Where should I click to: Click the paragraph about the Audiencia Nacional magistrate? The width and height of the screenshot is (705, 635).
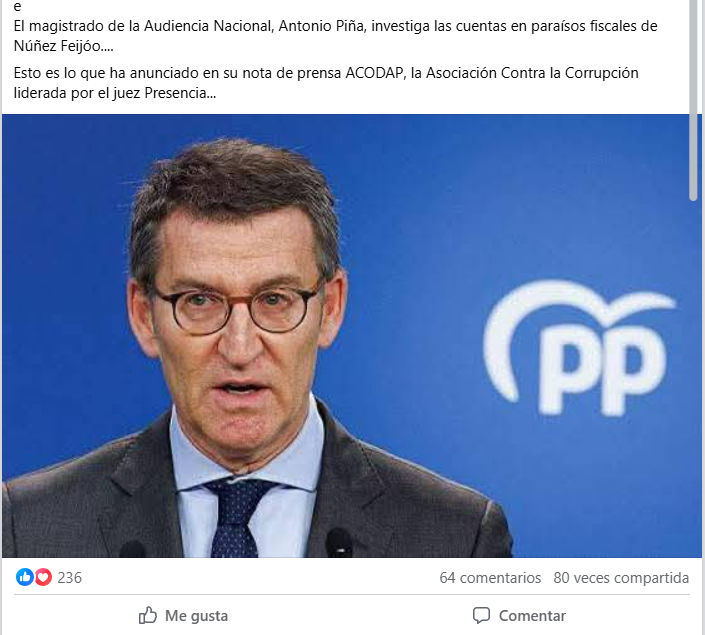tap(335, 36)
